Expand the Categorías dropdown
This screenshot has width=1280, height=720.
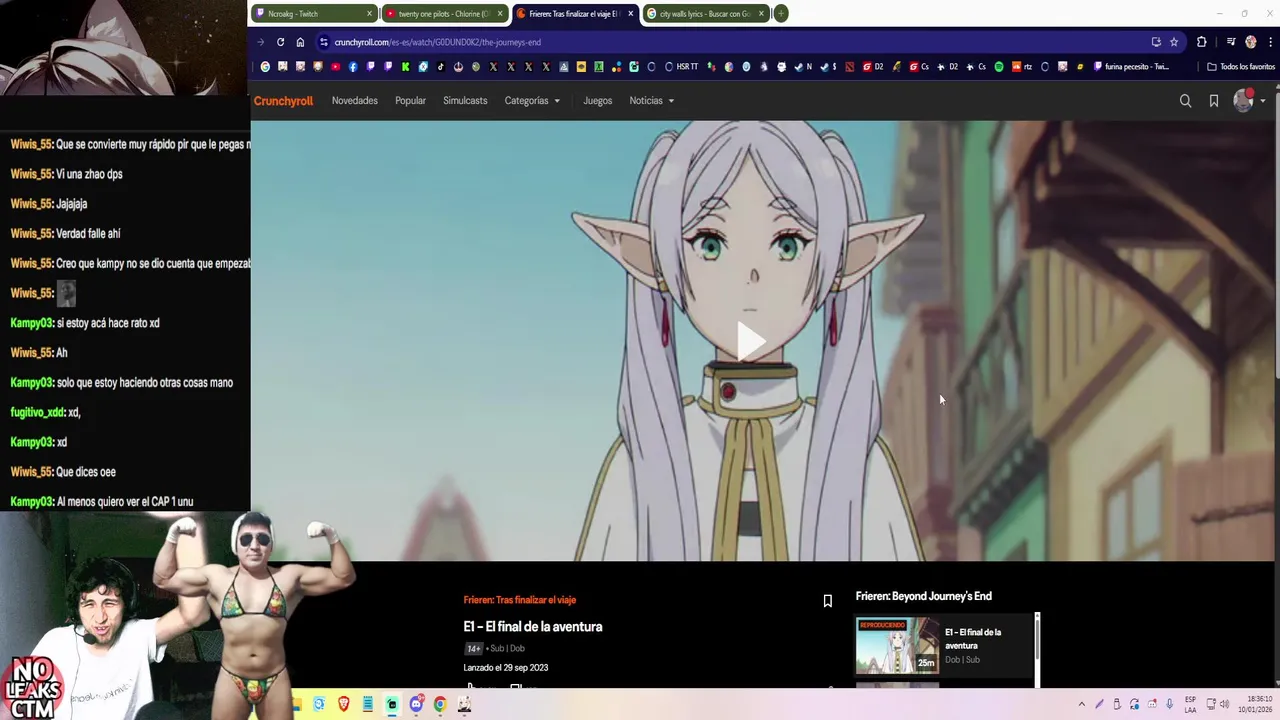coord(532,101)
